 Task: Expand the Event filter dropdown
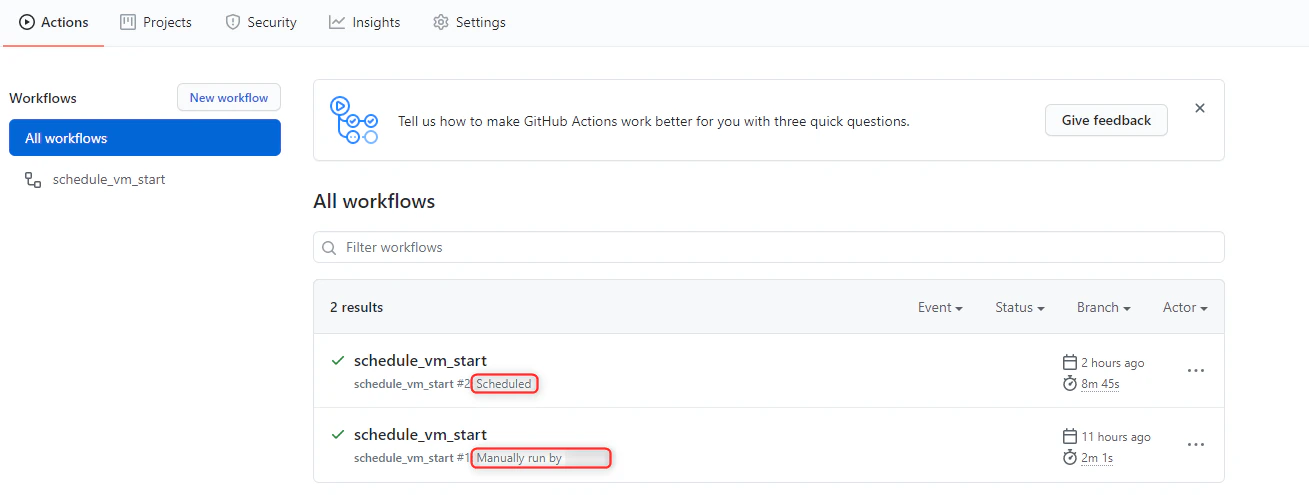tap(940, 307)
